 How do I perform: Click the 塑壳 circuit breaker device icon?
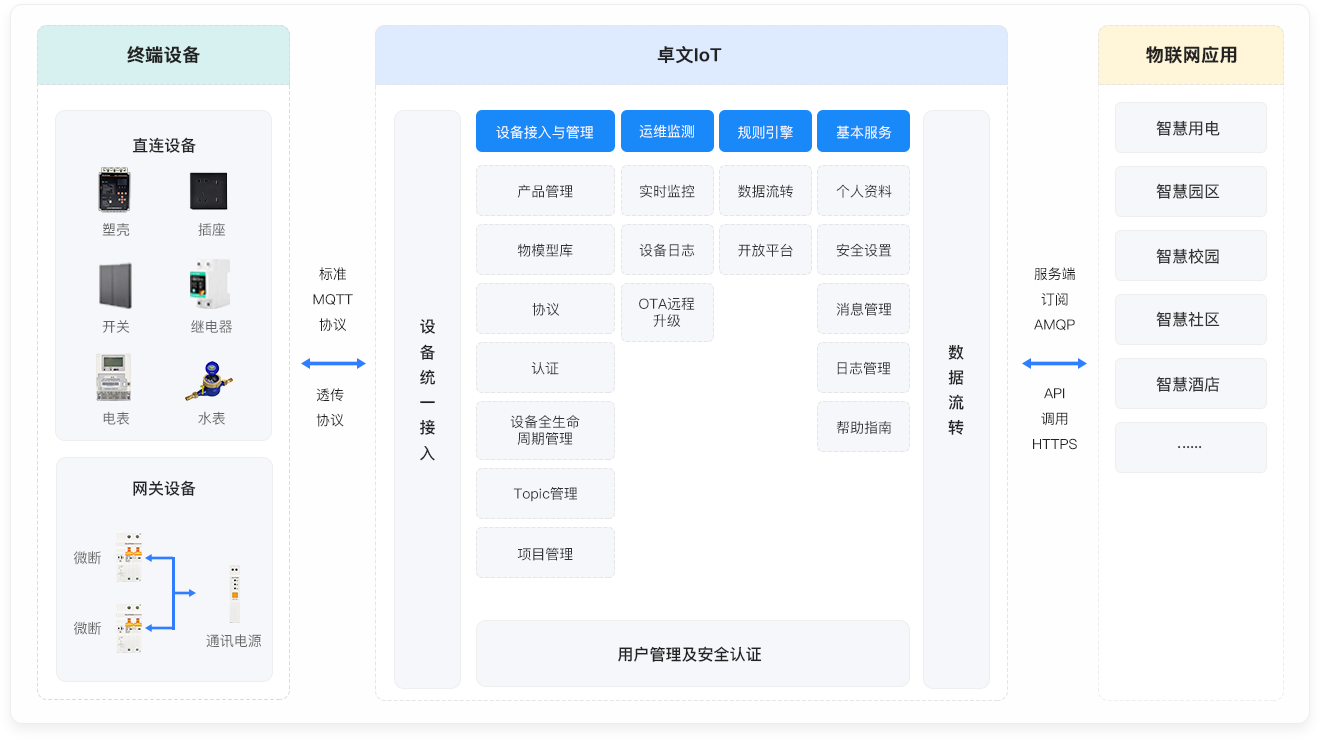coord(115,190)
